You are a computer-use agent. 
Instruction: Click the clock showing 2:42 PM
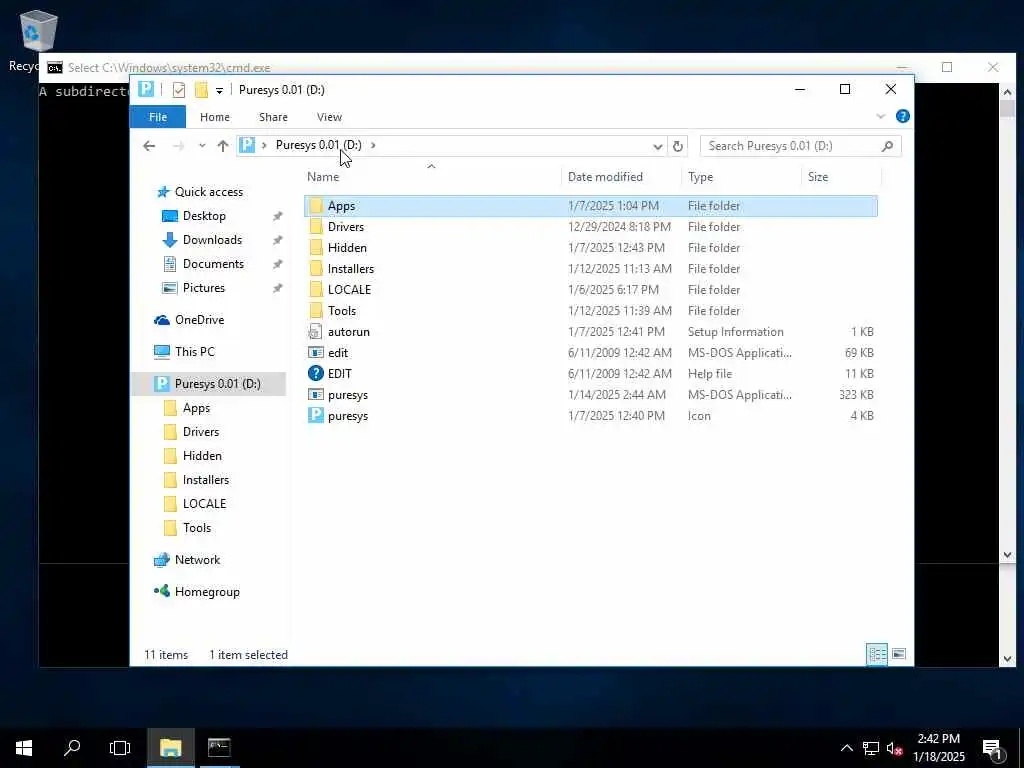click(x=938, y=739)
